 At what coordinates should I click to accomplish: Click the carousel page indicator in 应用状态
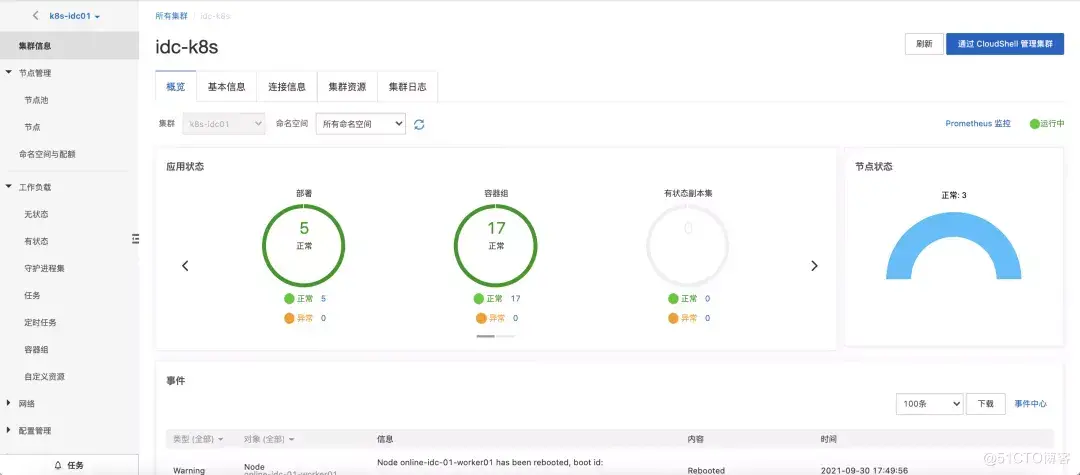[496, 336]
